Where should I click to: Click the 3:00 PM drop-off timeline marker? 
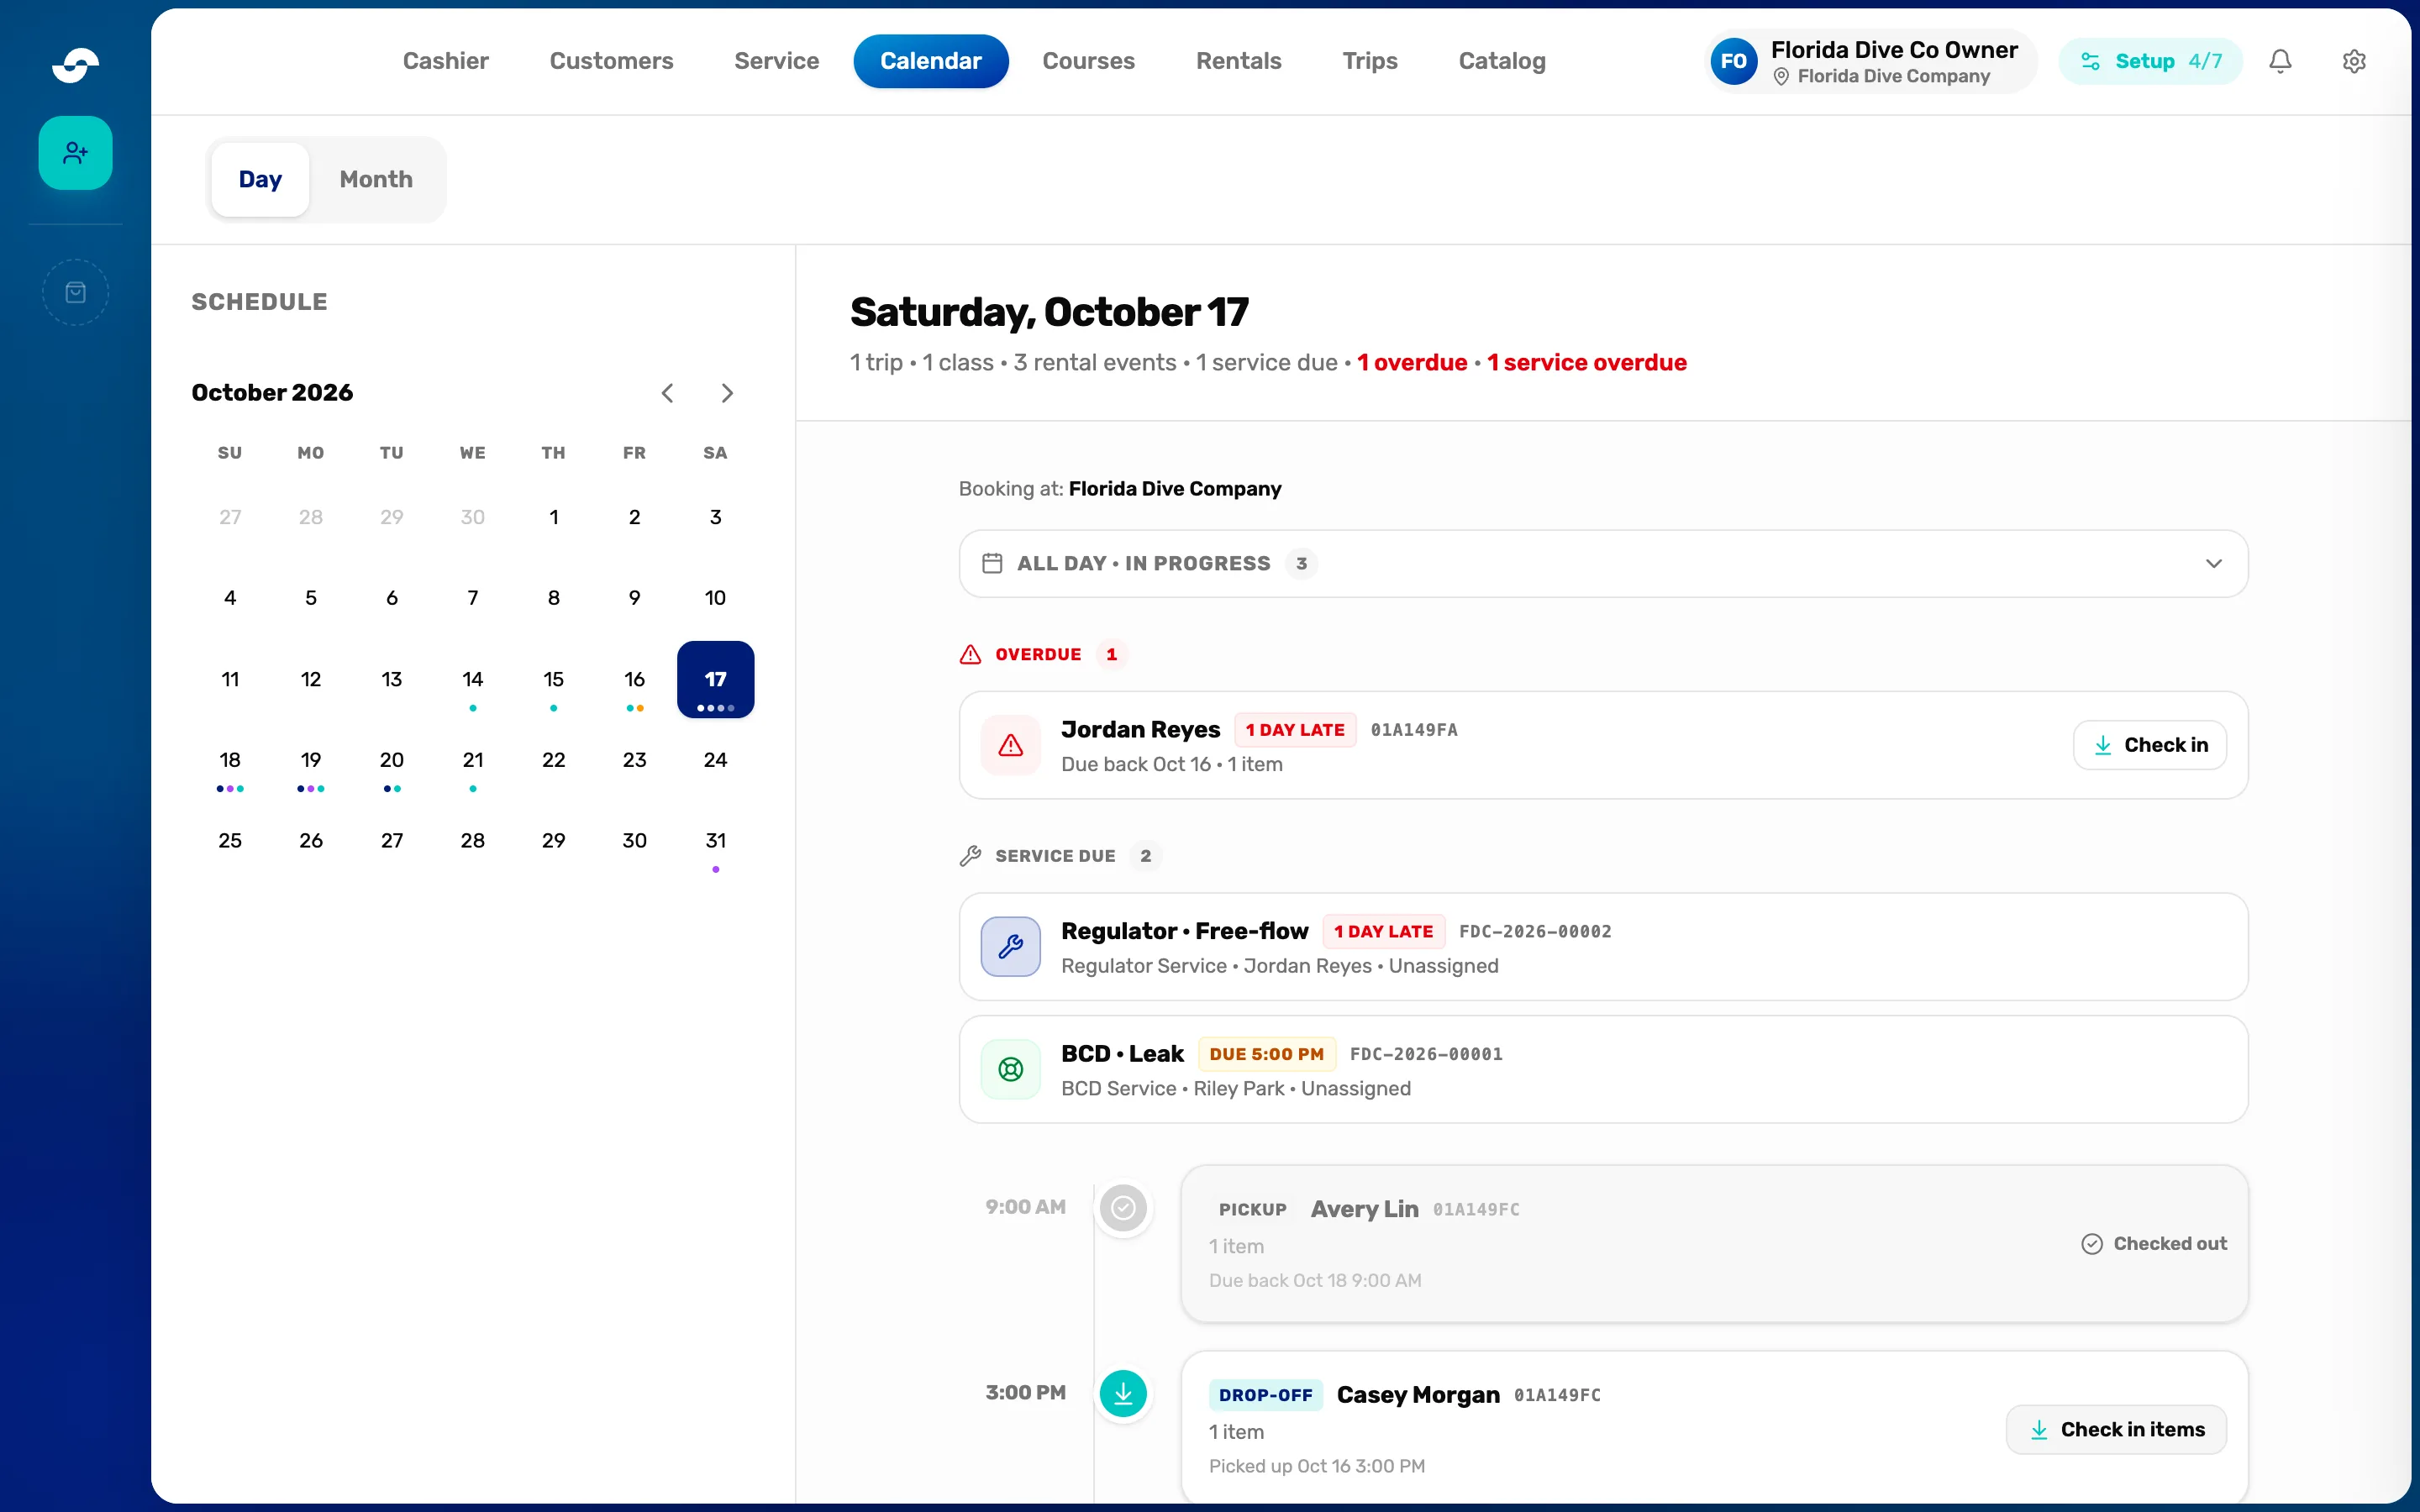[1123, 1393]
